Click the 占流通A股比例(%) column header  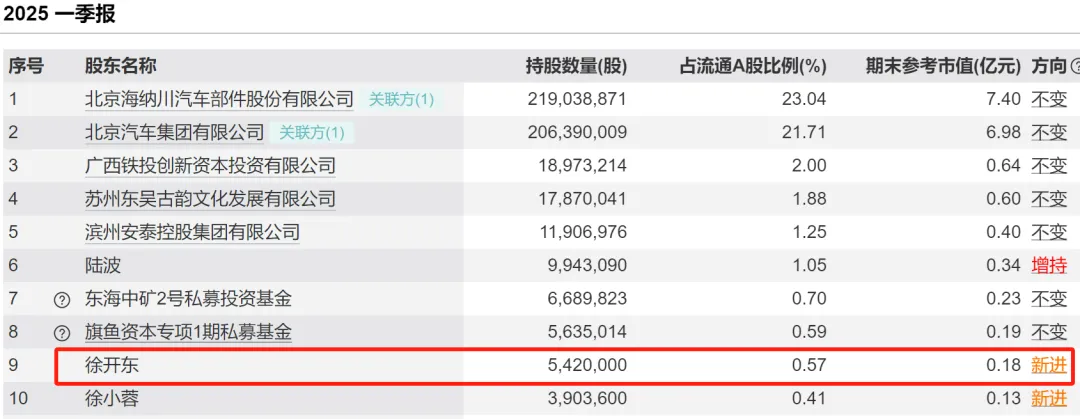point(753,67)
